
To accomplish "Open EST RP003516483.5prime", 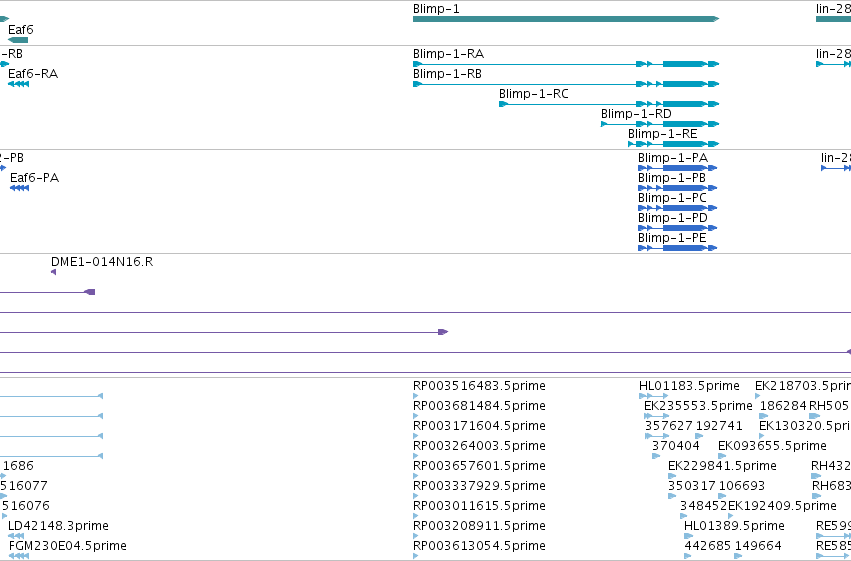I will (x=479, y=386).
